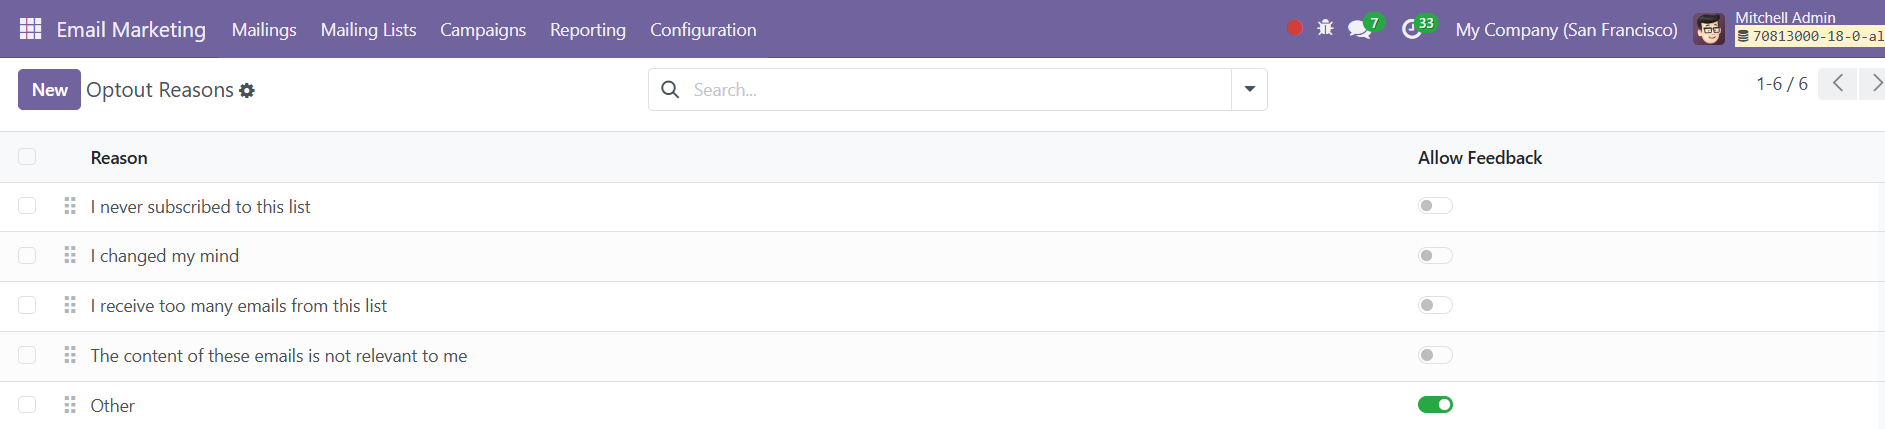Open the chat messages icon
Viewport: 1885px width, 429px height.
tap(1359, 29)
